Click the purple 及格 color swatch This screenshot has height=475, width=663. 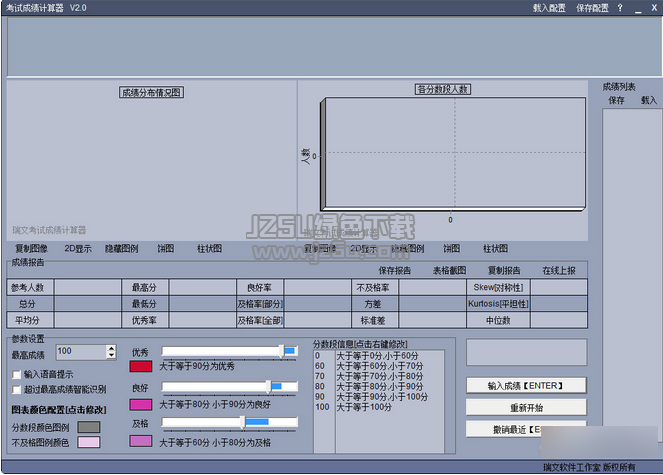coord(141,442)
